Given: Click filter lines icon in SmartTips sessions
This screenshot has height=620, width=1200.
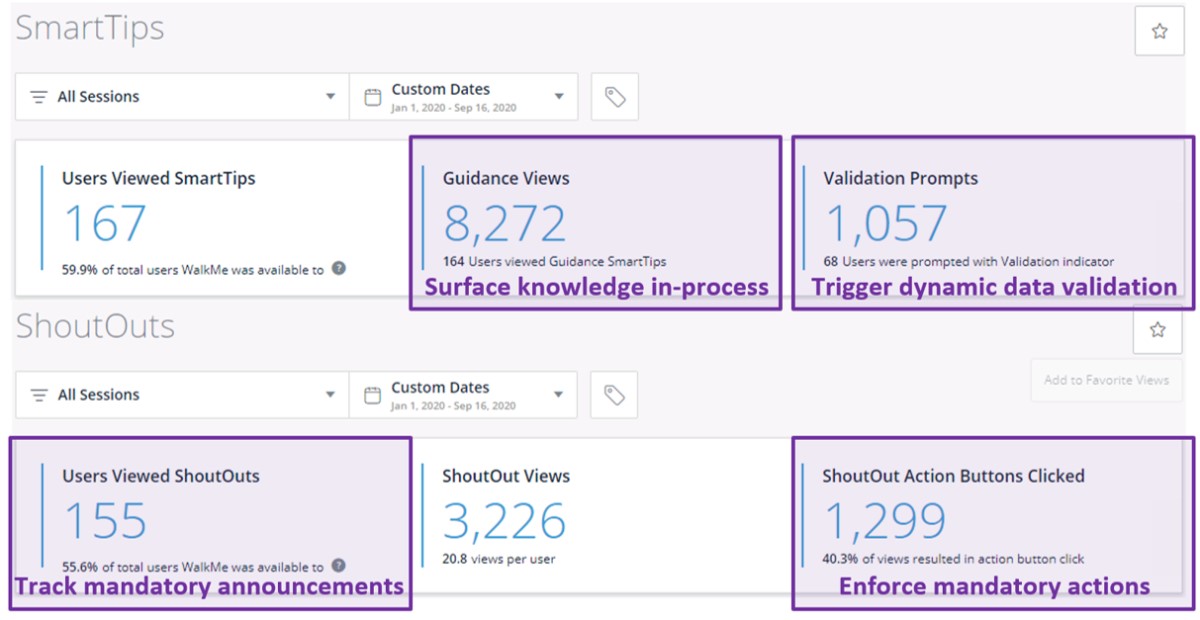Looking at the screenshot, I should pos(39,97).
